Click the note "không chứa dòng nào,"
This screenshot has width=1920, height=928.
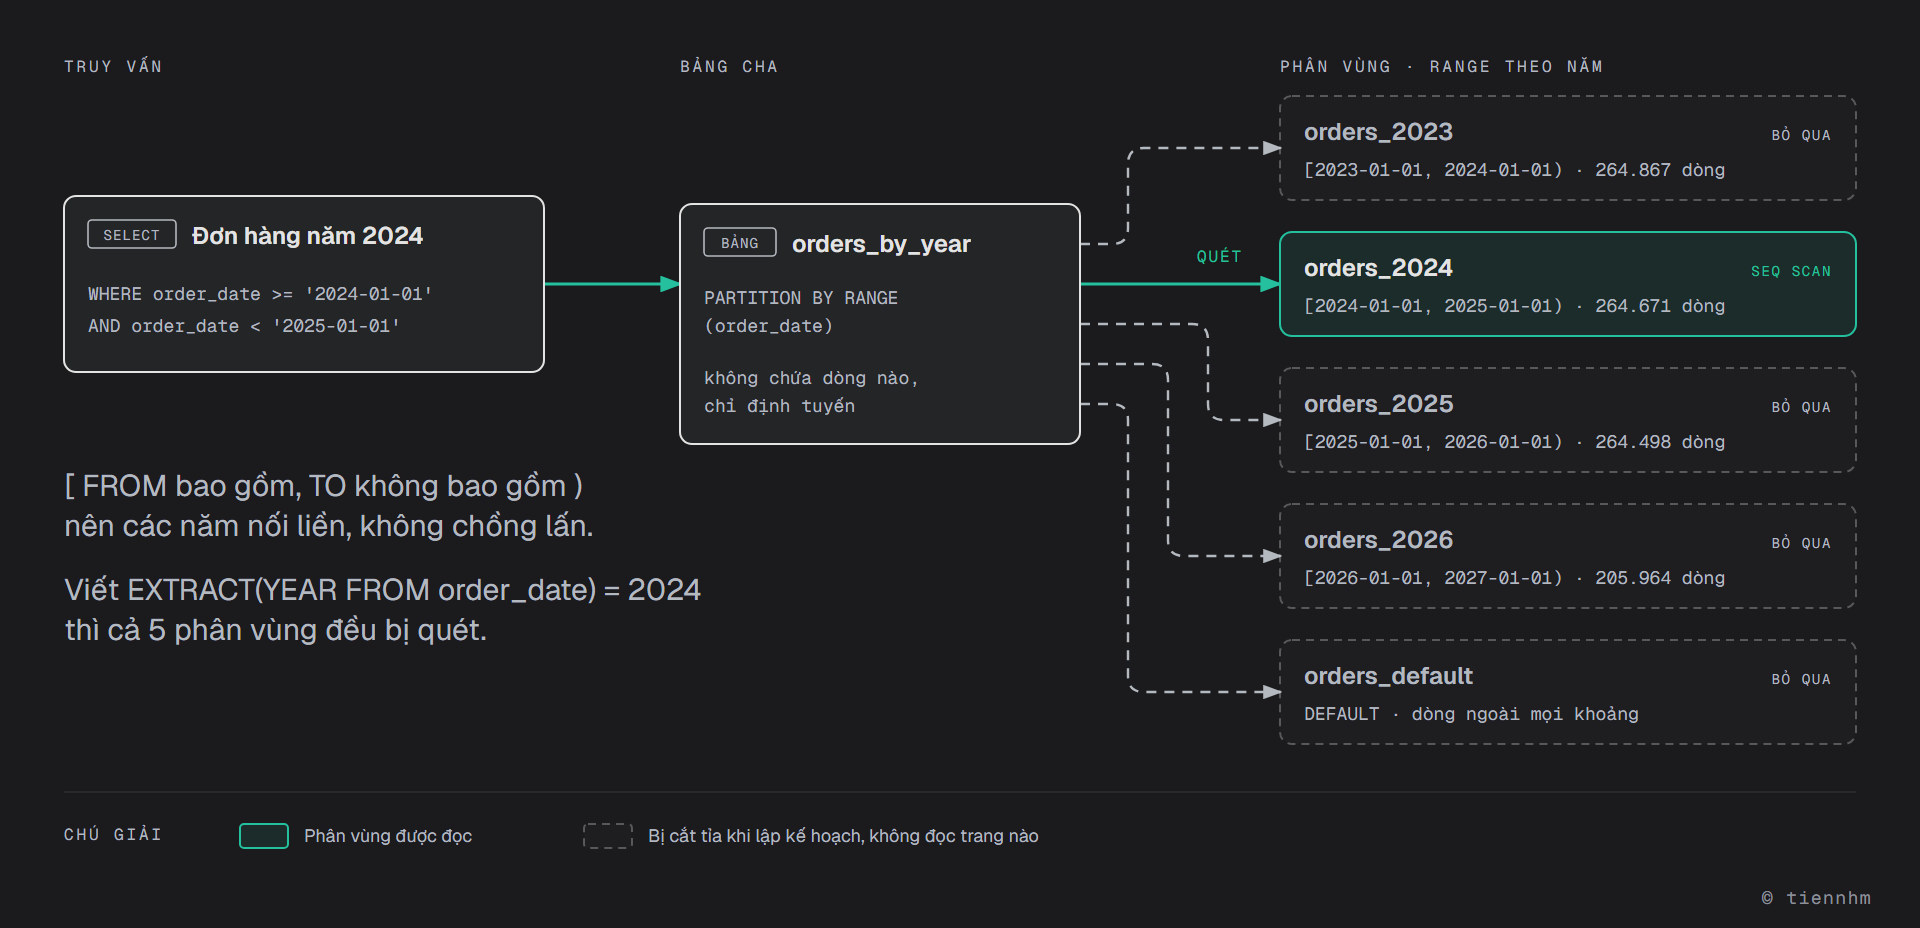811,378
